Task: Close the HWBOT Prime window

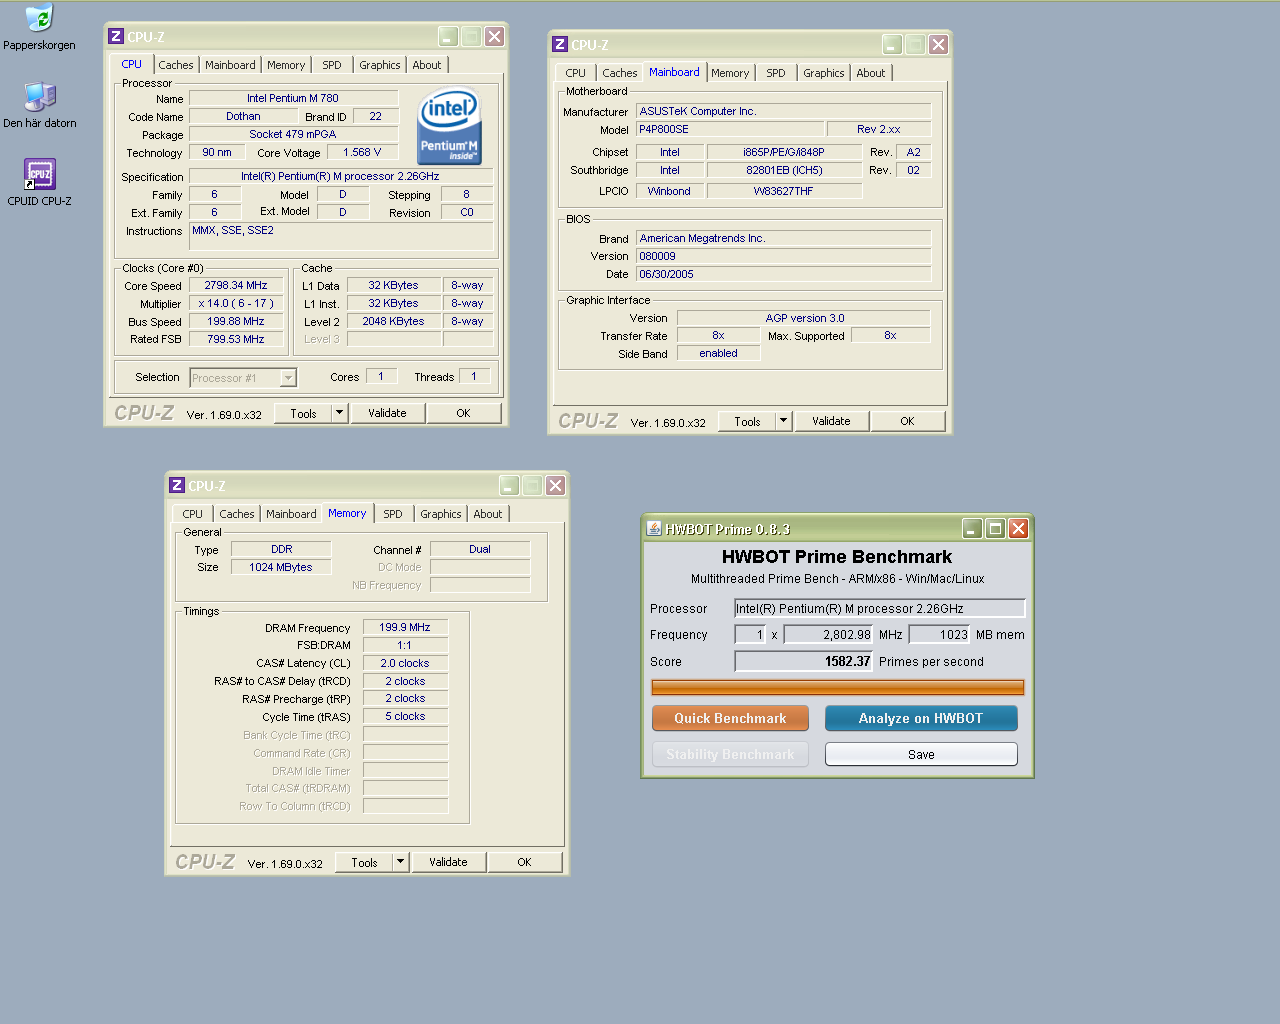Action: pos(1018,529)
